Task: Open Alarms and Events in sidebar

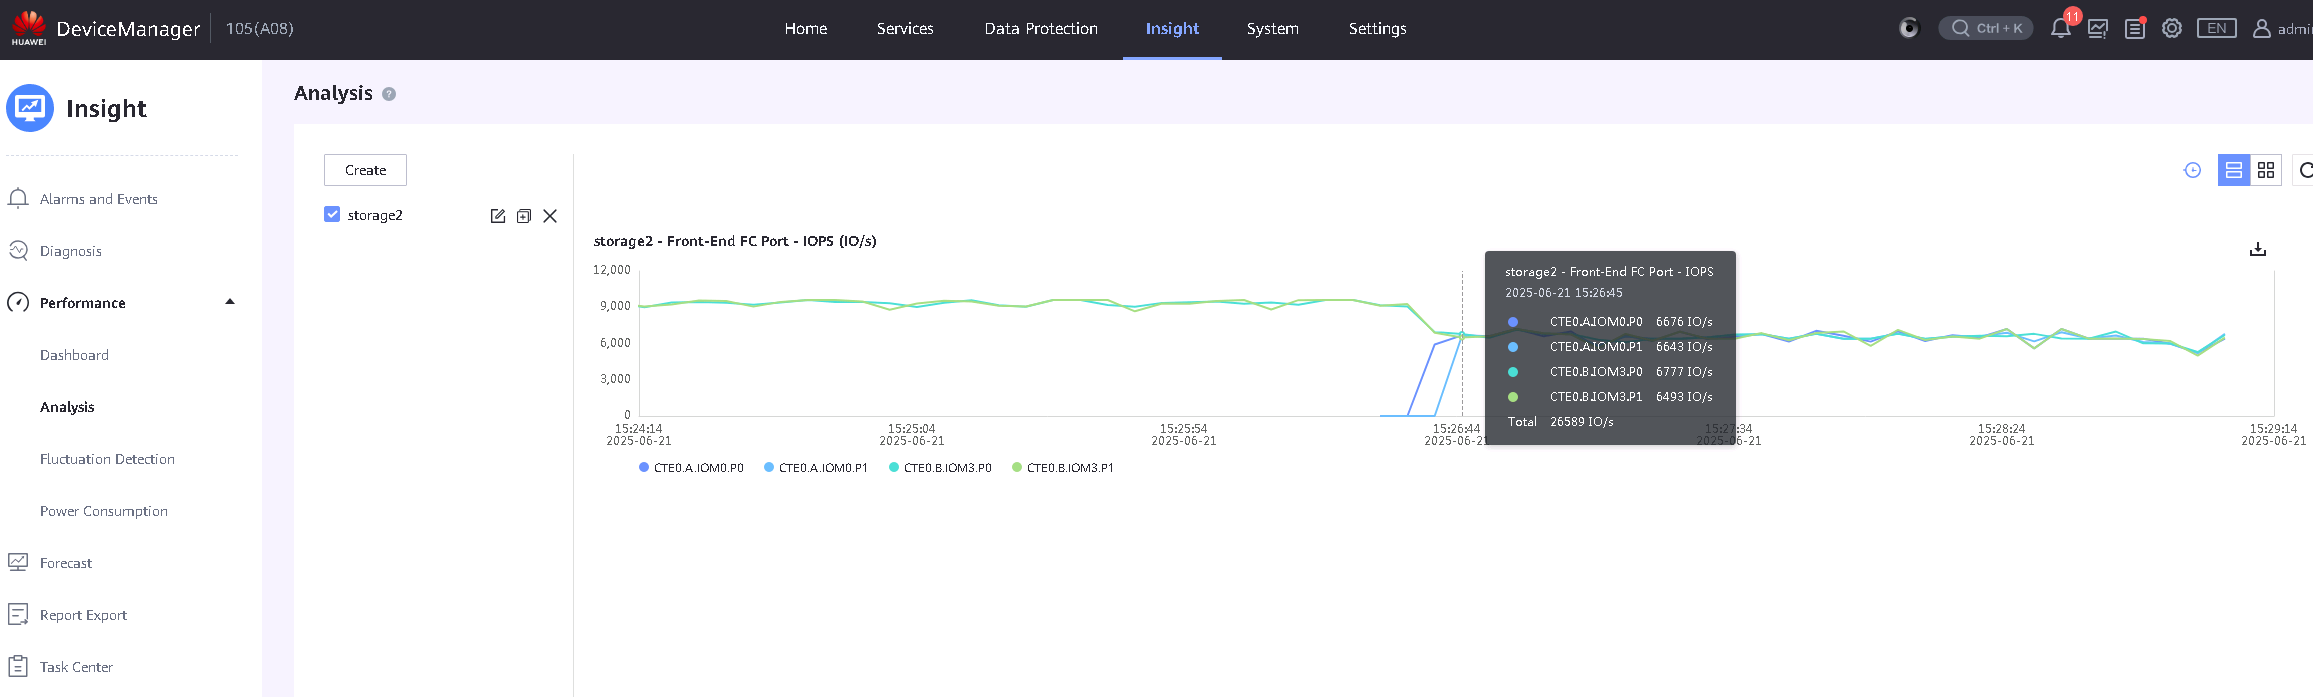Action: [x=99, y=199]
